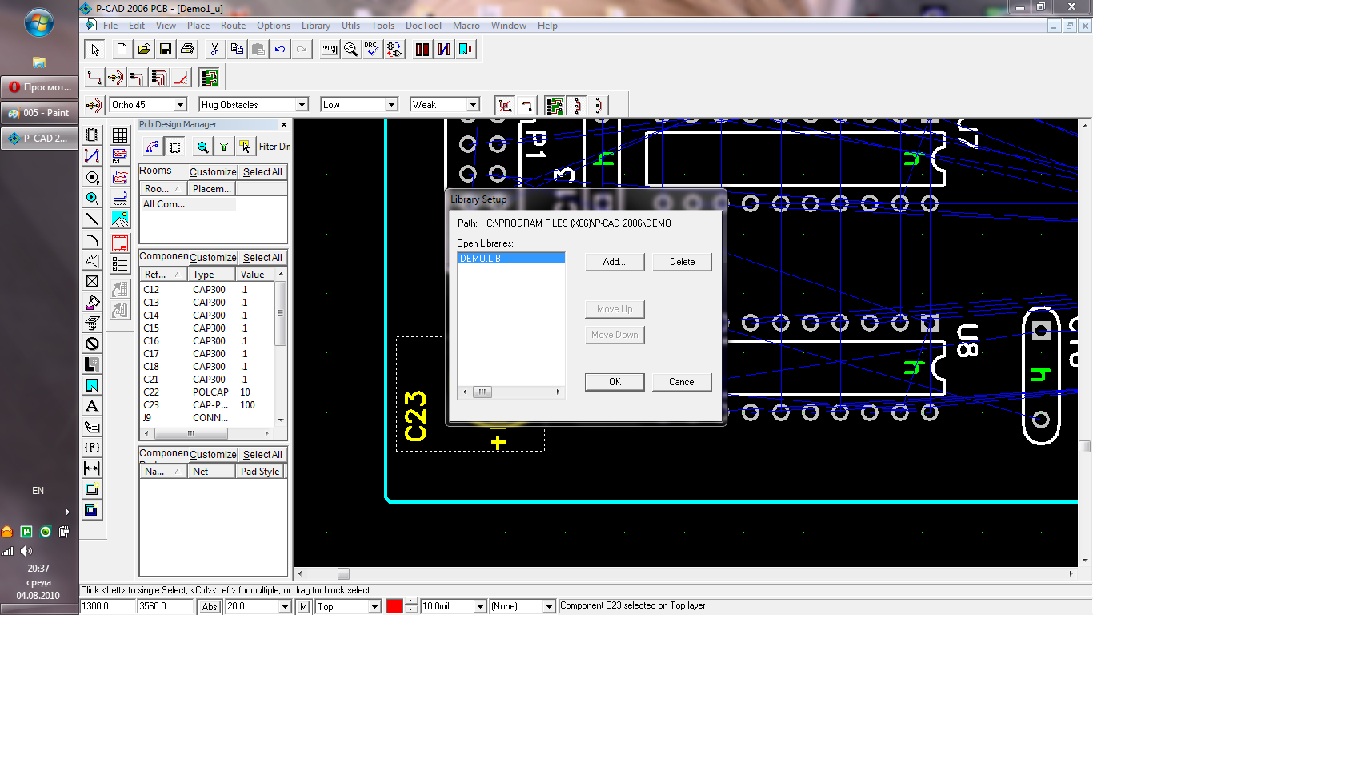Run the DRC design rule check icon
The height and width of the screenshot is (768, 1366).
click(x=372, y=49)
